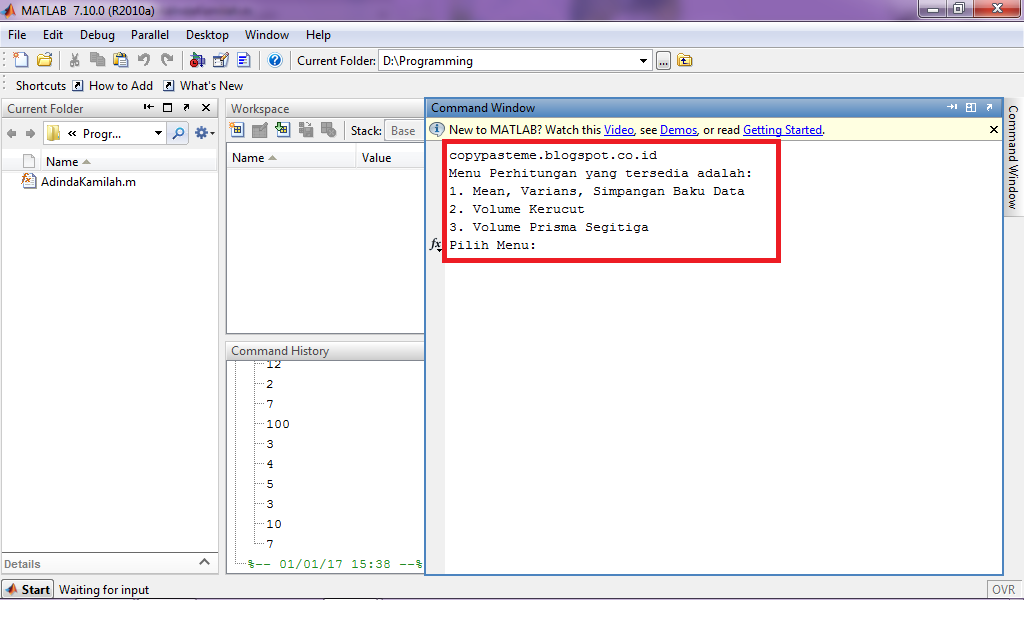This screenshot has height=626, width=1024.
Task: Open GUIDE from the toolbar
Action: click(x=220, y=60)
